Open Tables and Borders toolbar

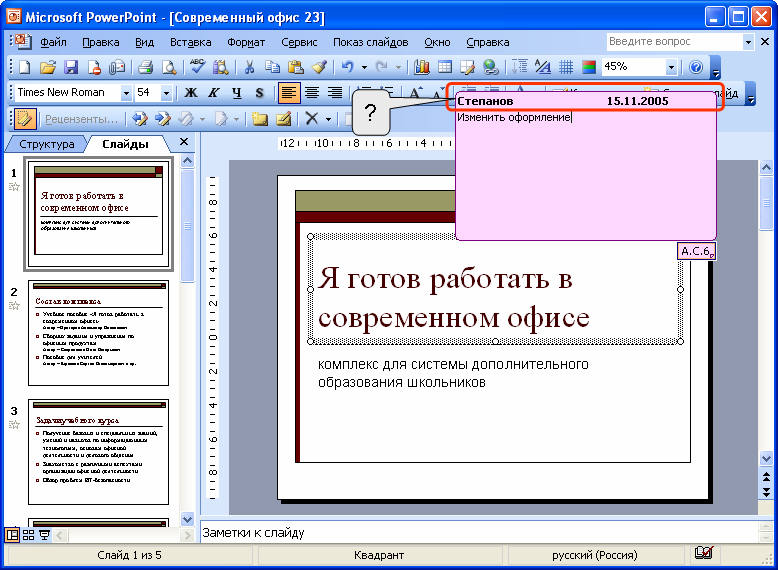click(467, 67)
